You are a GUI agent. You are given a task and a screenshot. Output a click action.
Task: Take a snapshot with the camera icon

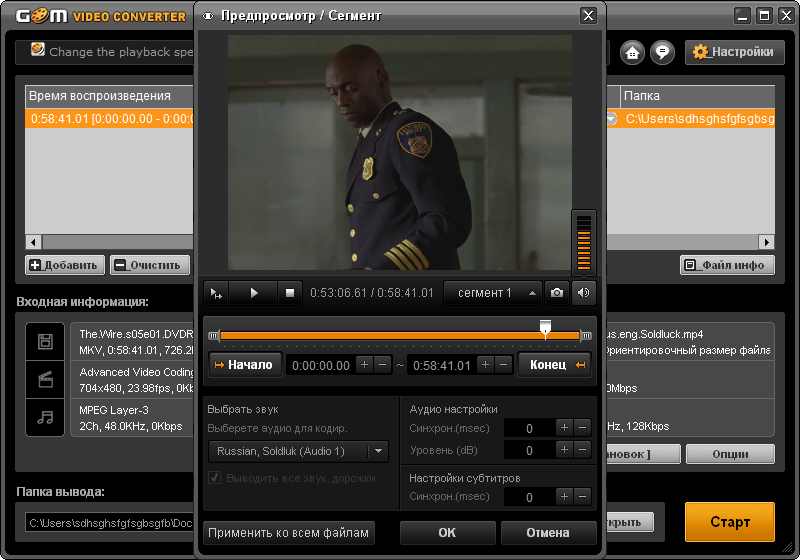(557, 293)
